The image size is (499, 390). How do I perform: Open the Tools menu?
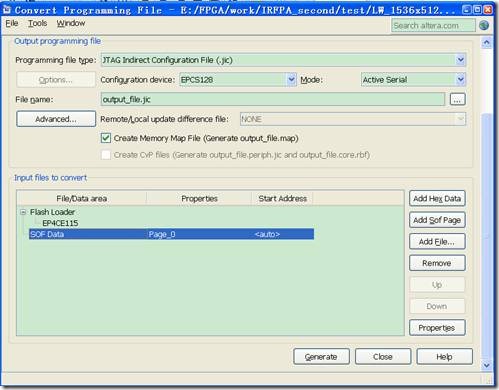pos(37,23)
